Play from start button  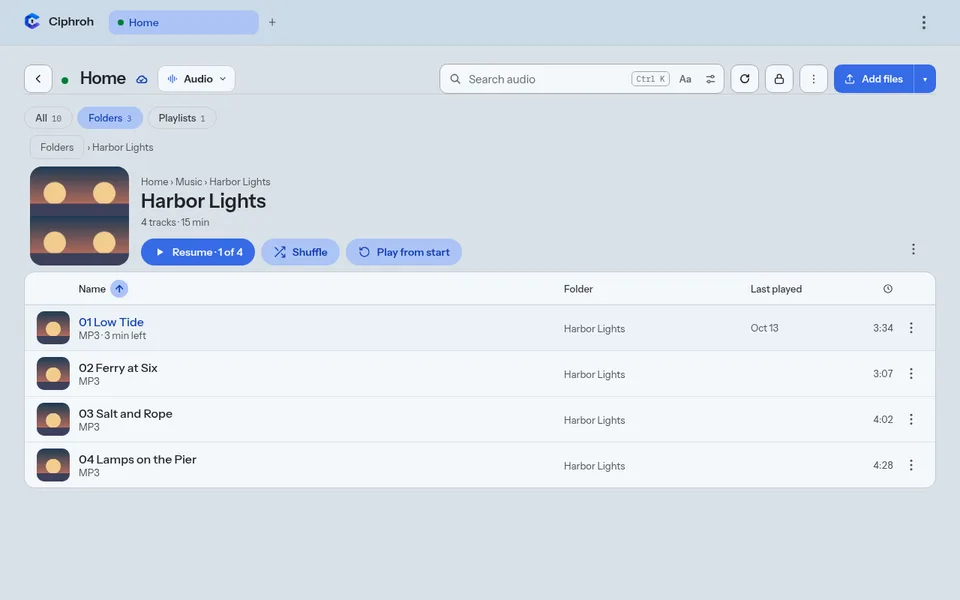point(403,252)
